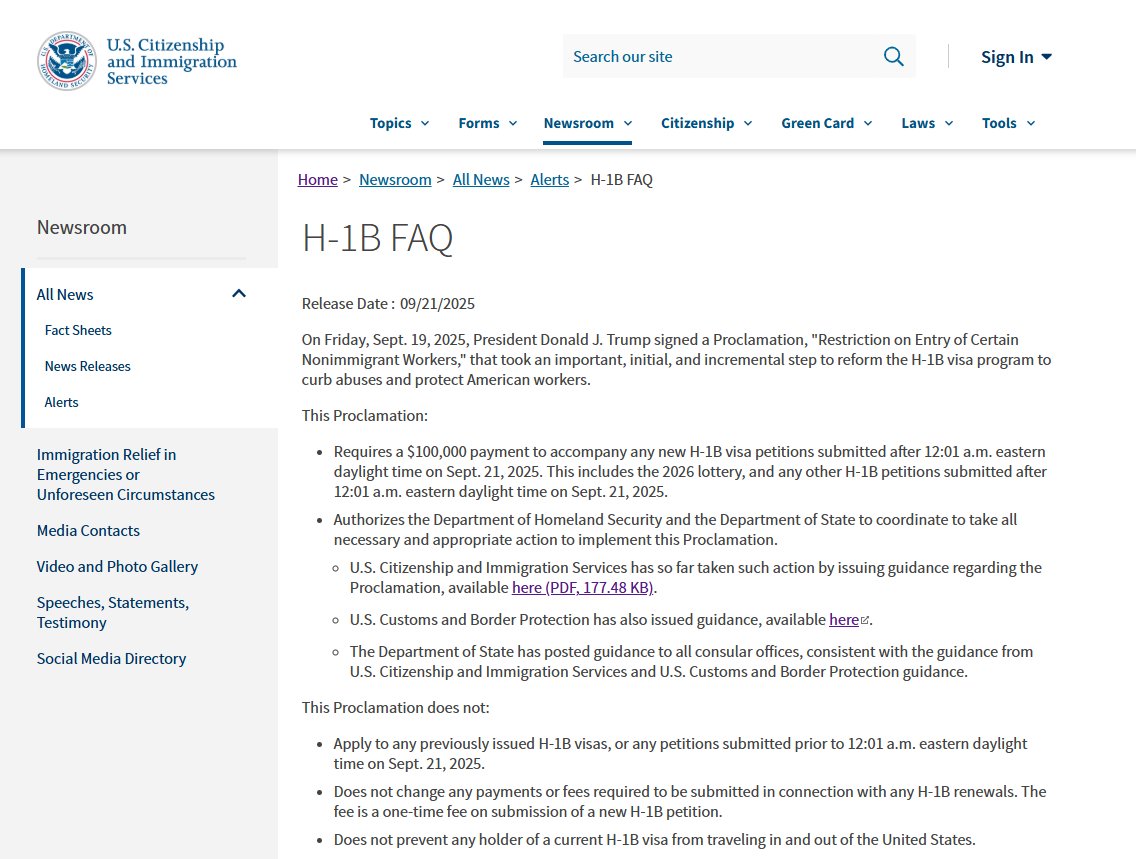
Task: Click the Release Date 09/21/2025 text
Action: 388,304
